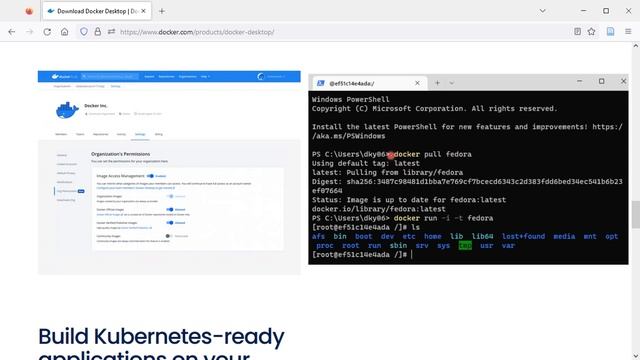Click the 'lib64' entry in ls output
The width and height of the screenshot is (640, 360).
482,236
